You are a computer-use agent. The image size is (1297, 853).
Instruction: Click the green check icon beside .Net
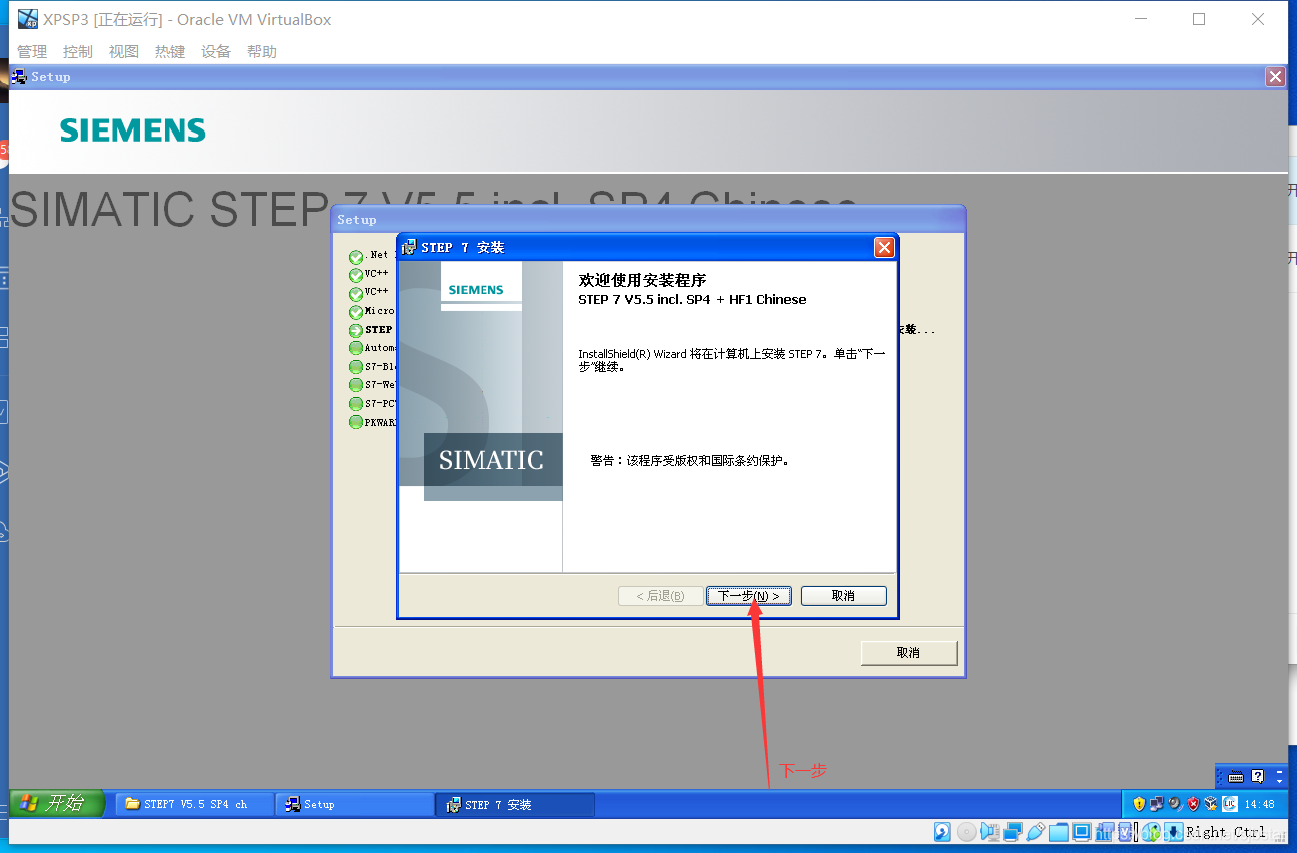(356, 257)
